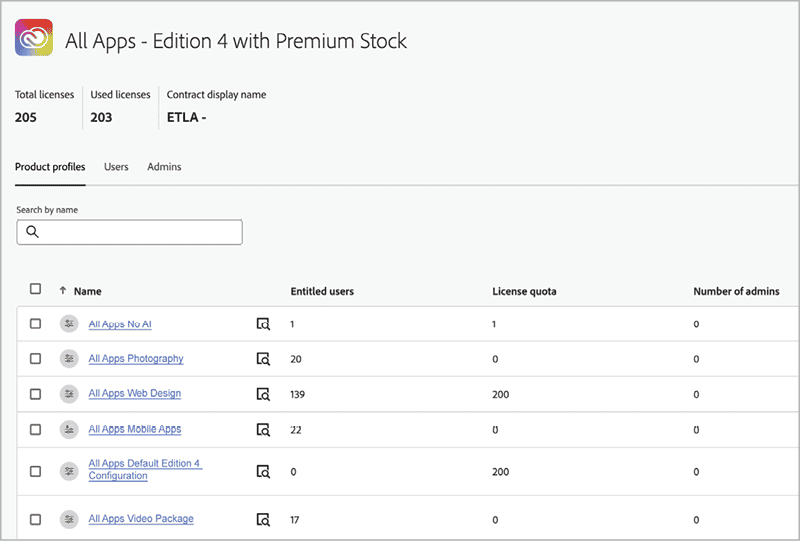Click the Total licenses value 205
Image resolution: width=800 pixels, height=541 pixels.
pyautogui.click(x=26, y=117)
